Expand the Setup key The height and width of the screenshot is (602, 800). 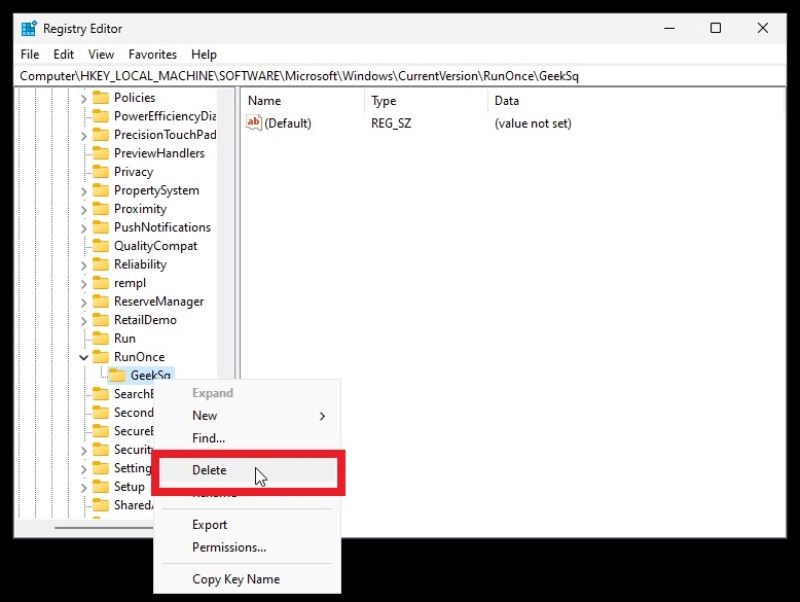click(84, 487)
